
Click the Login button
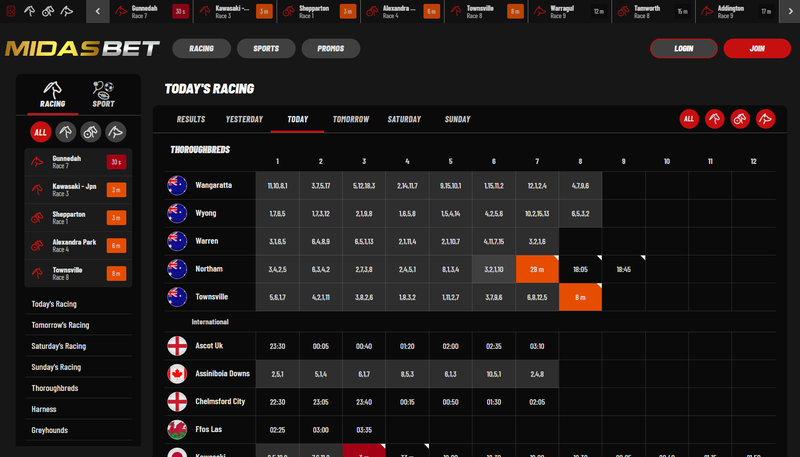click(x=684, y=48)
